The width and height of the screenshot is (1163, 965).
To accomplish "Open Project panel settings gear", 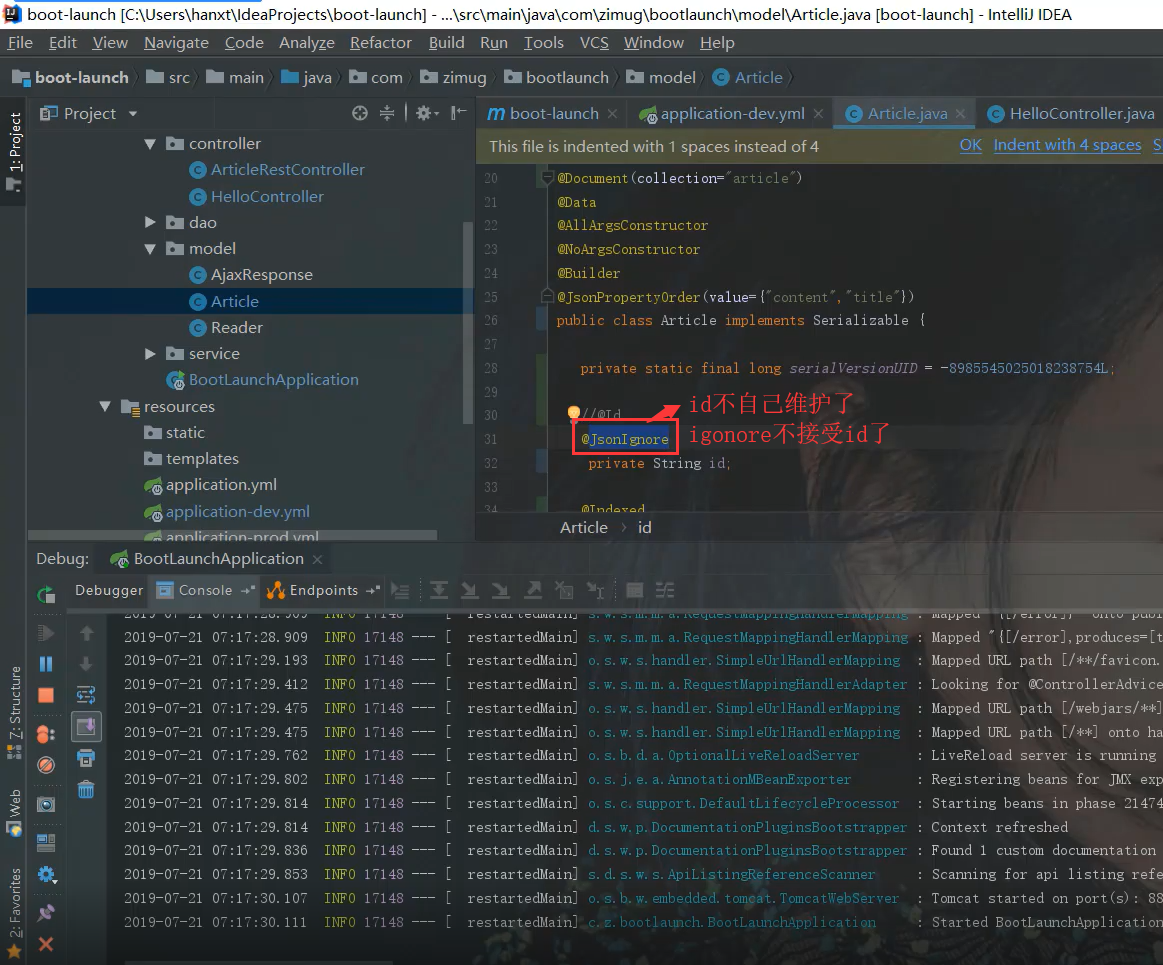I will 426,113.
